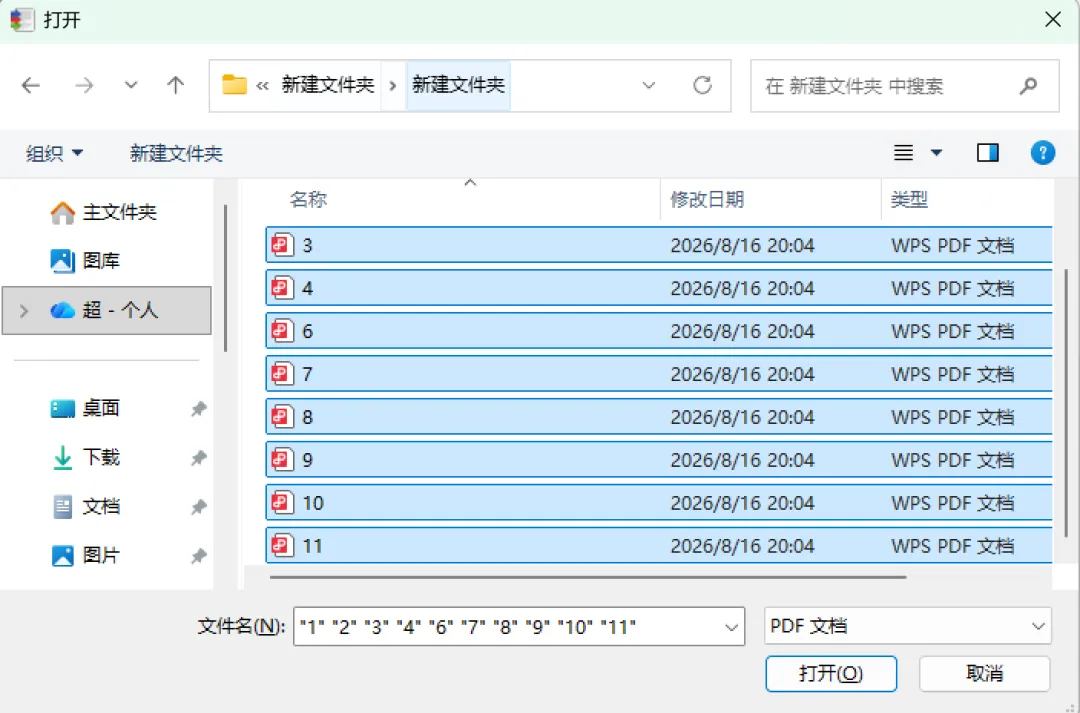The image size is (1080, 713).
Task: Select PDF file named 3
Action: pos(659,245)
